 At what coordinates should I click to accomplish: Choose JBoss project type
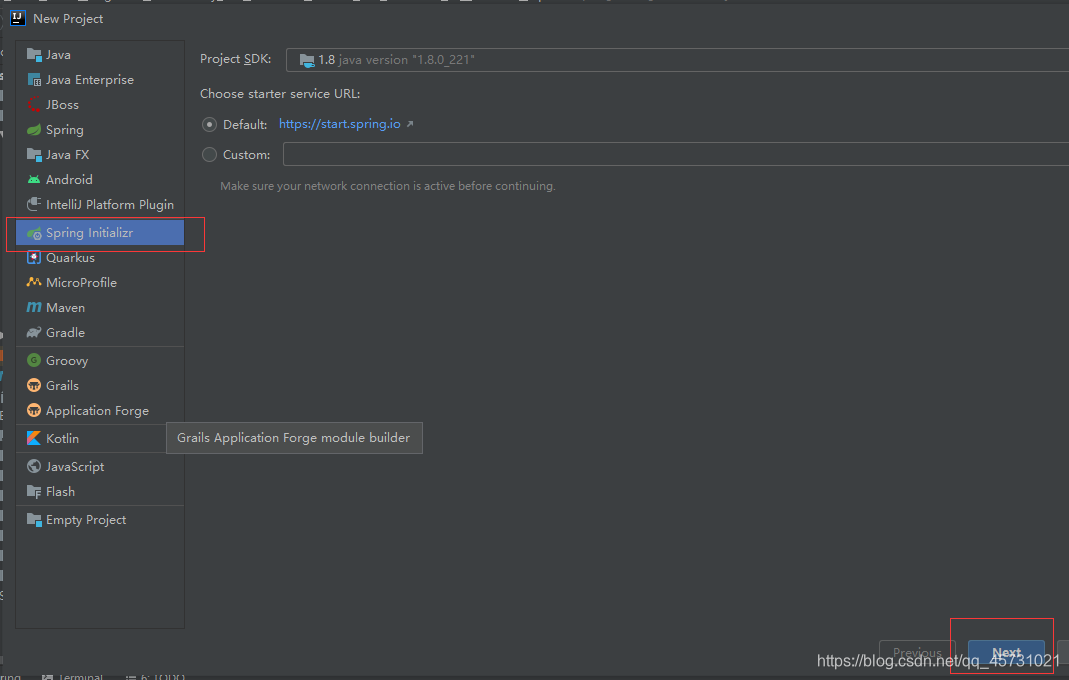tap(100, 104)
